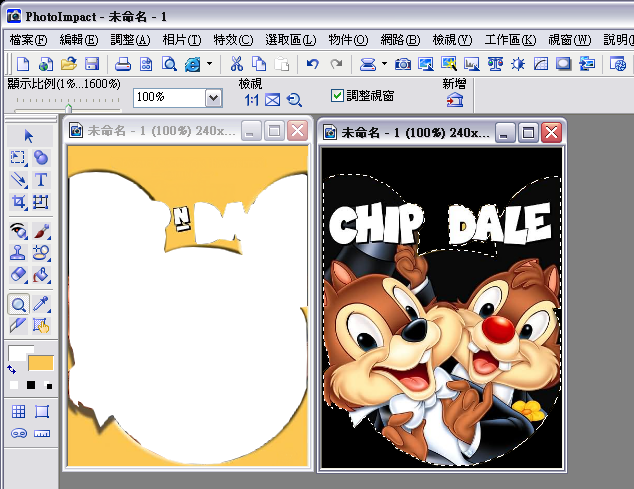Viewport: 634px width, 489px height.
Task: Click the 100% zoom input field
Action: tap(169, 97)
